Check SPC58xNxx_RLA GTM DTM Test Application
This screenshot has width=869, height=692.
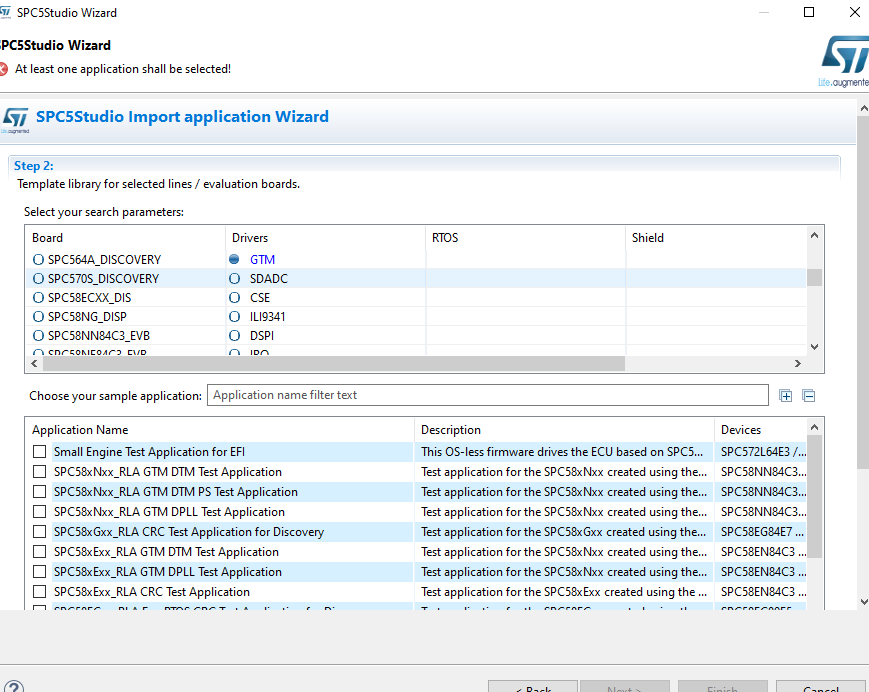click(x=39, y=471)
